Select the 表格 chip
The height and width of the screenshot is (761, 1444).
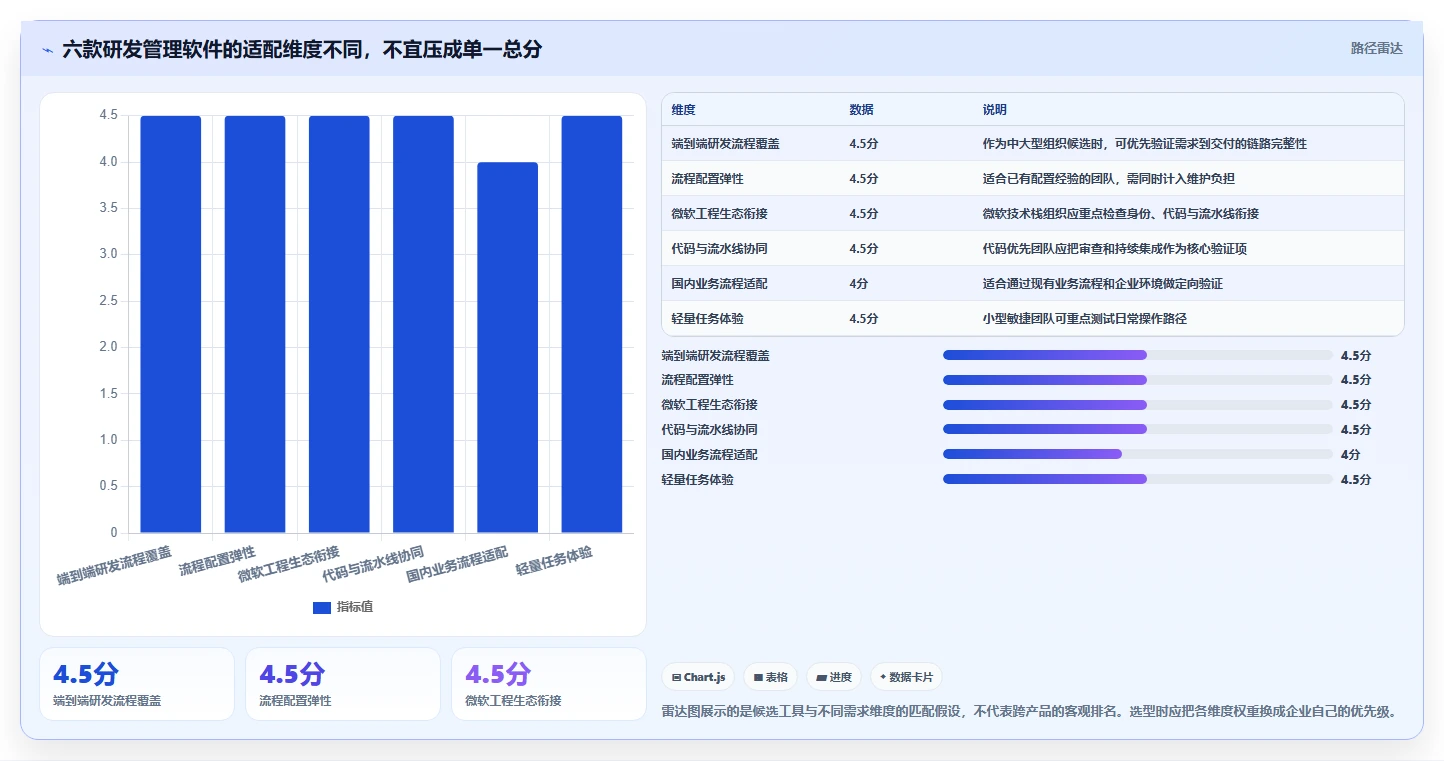(770, 677)
